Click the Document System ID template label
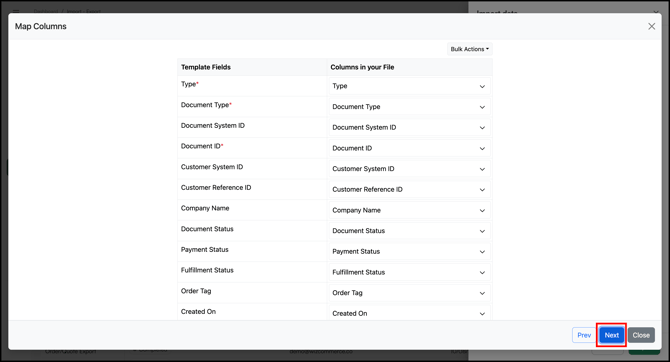The image size is (670, 362). coord(213,126)
